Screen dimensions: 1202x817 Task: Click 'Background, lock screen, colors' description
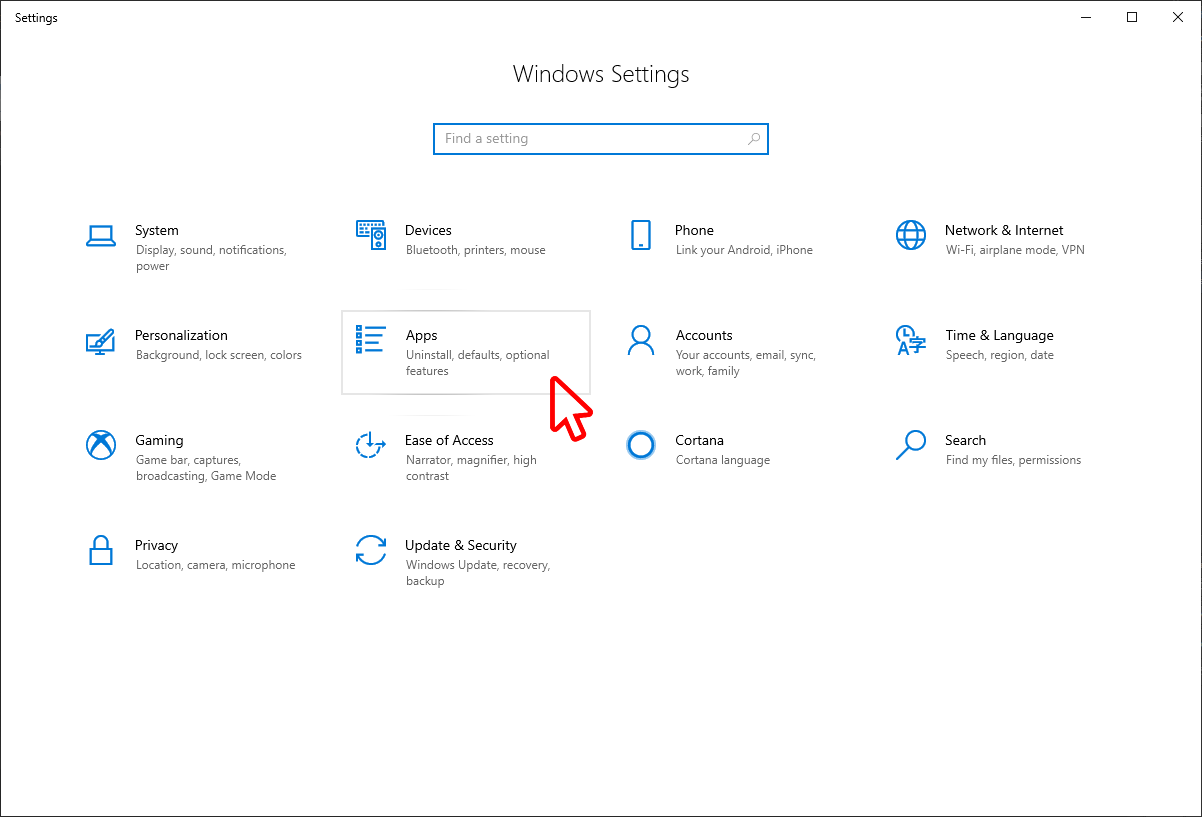tap(219, 355)
